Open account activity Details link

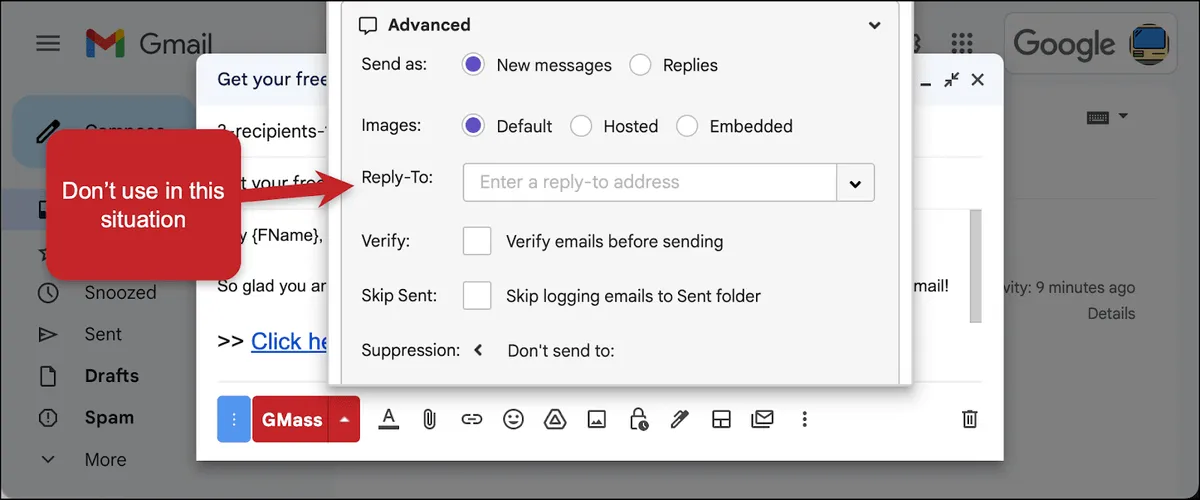[x=1111, y=314]
